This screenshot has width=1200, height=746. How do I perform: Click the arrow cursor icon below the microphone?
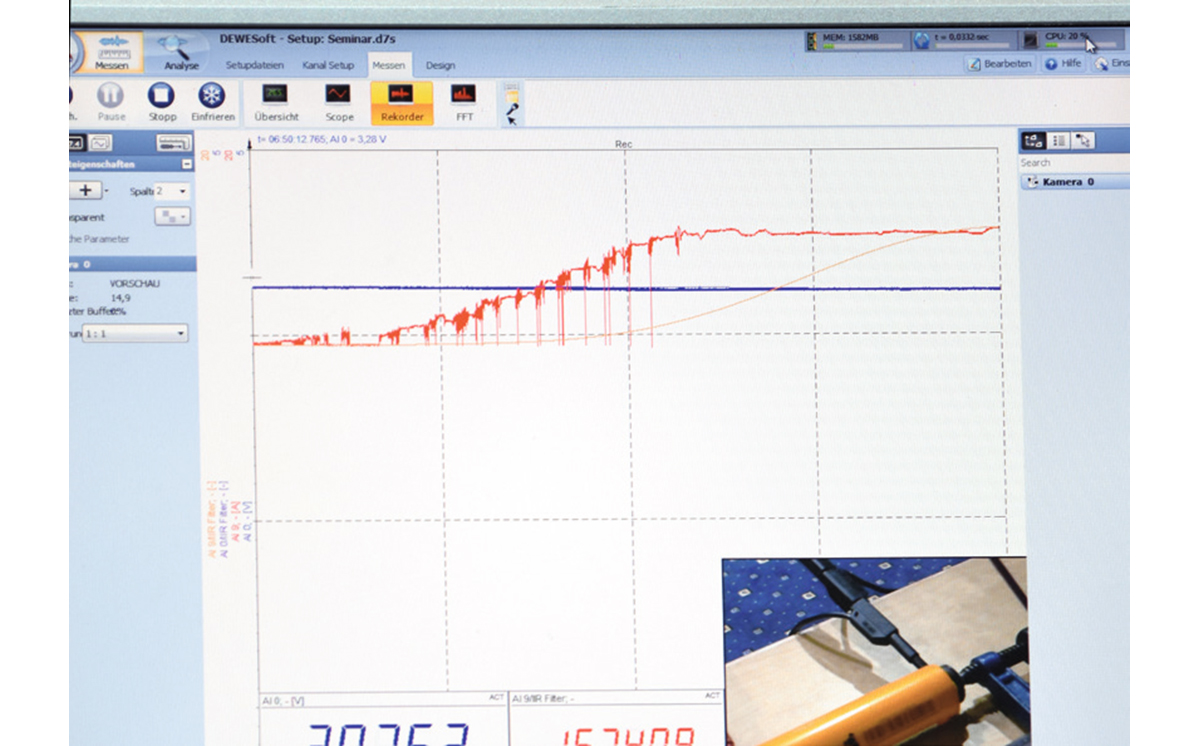point(512,121)
